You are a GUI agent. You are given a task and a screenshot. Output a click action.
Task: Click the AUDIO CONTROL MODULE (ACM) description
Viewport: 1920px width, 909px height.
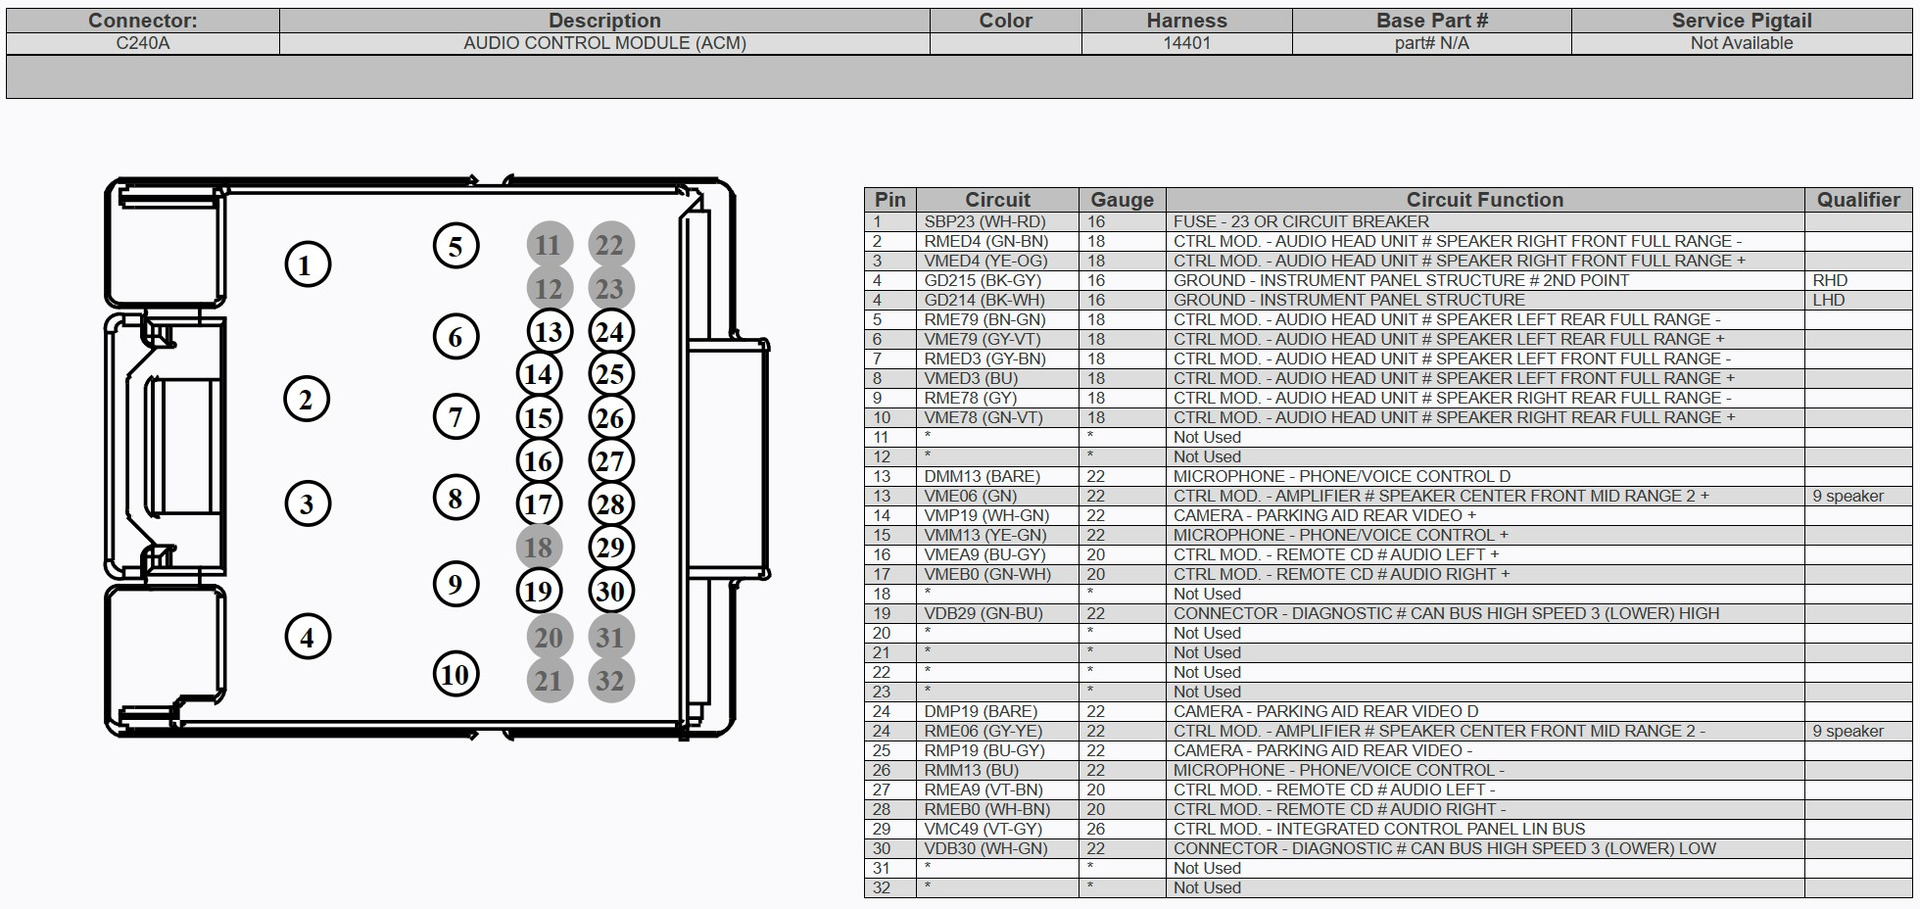click(604, 43)
